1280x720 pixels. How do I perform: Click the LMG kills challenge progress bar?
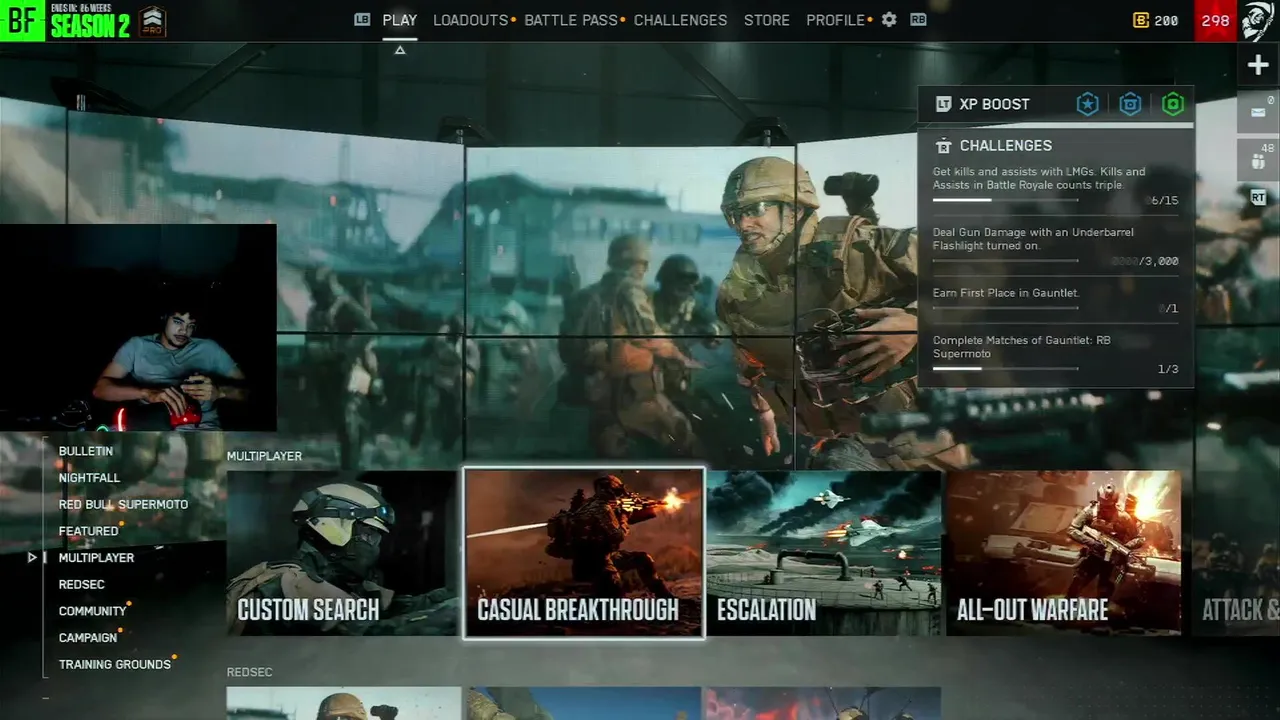pos(1005,200)
